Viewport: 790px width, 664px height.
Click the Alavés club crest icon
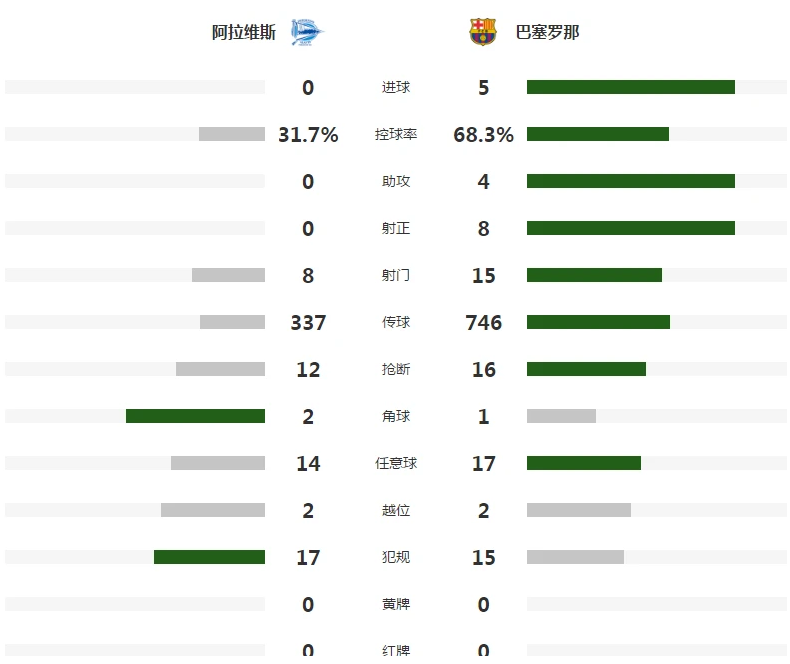point(307,32)
